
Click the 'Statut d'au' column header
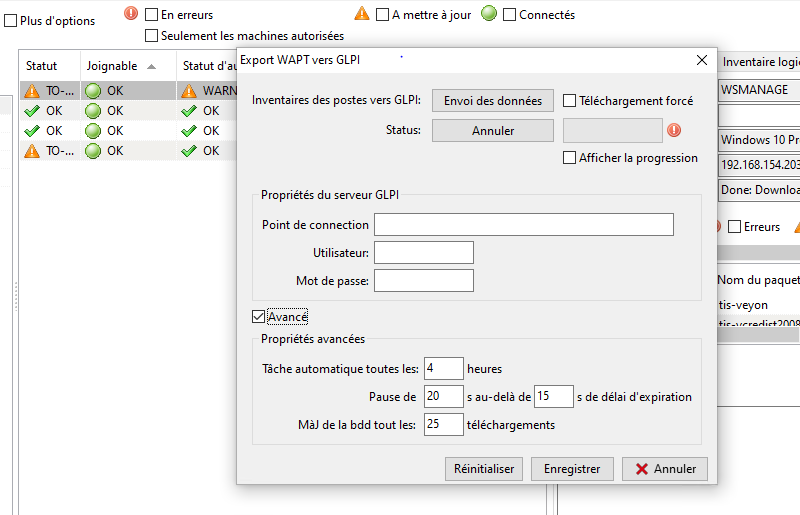click(207, 66)
